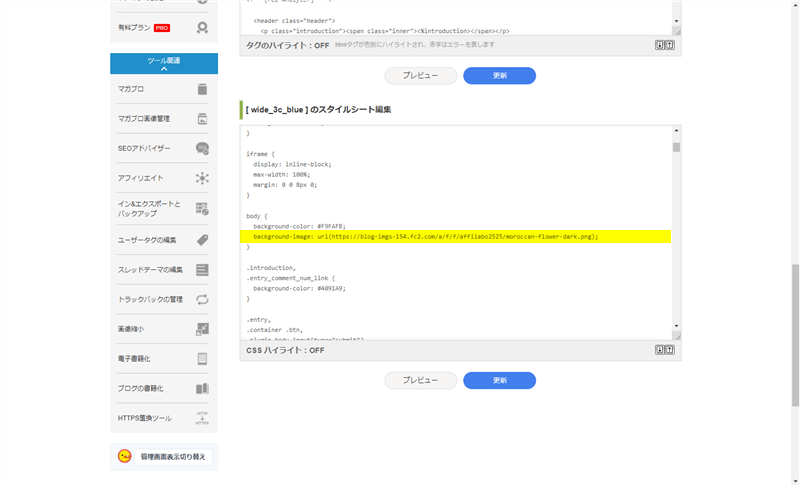Screen dimensions: 800x486
Task: Click the CSS editor resize grip corner
Action: pyautogui.click(x=677, y=336)
